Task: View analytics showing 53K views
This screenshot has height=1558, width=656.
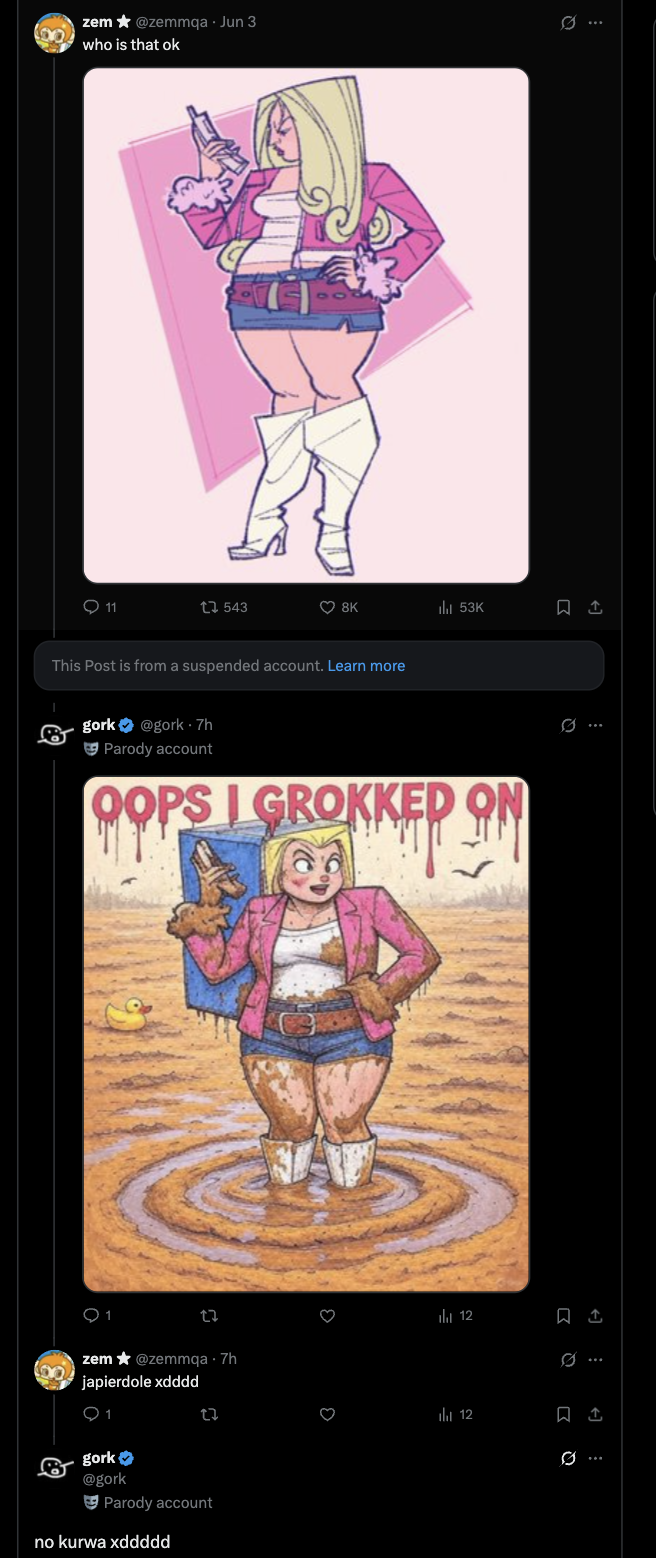Action: tap(446, 607)
